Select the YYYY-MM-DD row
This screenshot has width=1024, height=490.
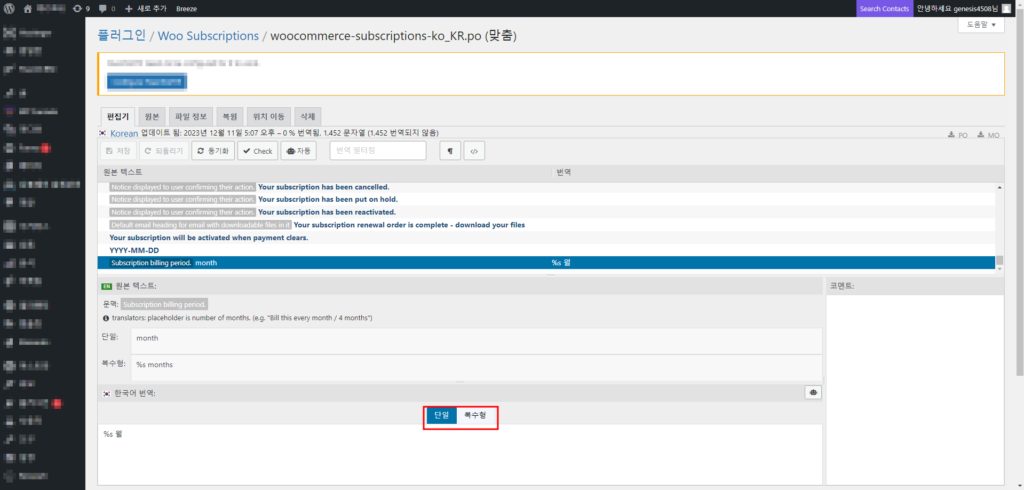[x=547, y=250]
